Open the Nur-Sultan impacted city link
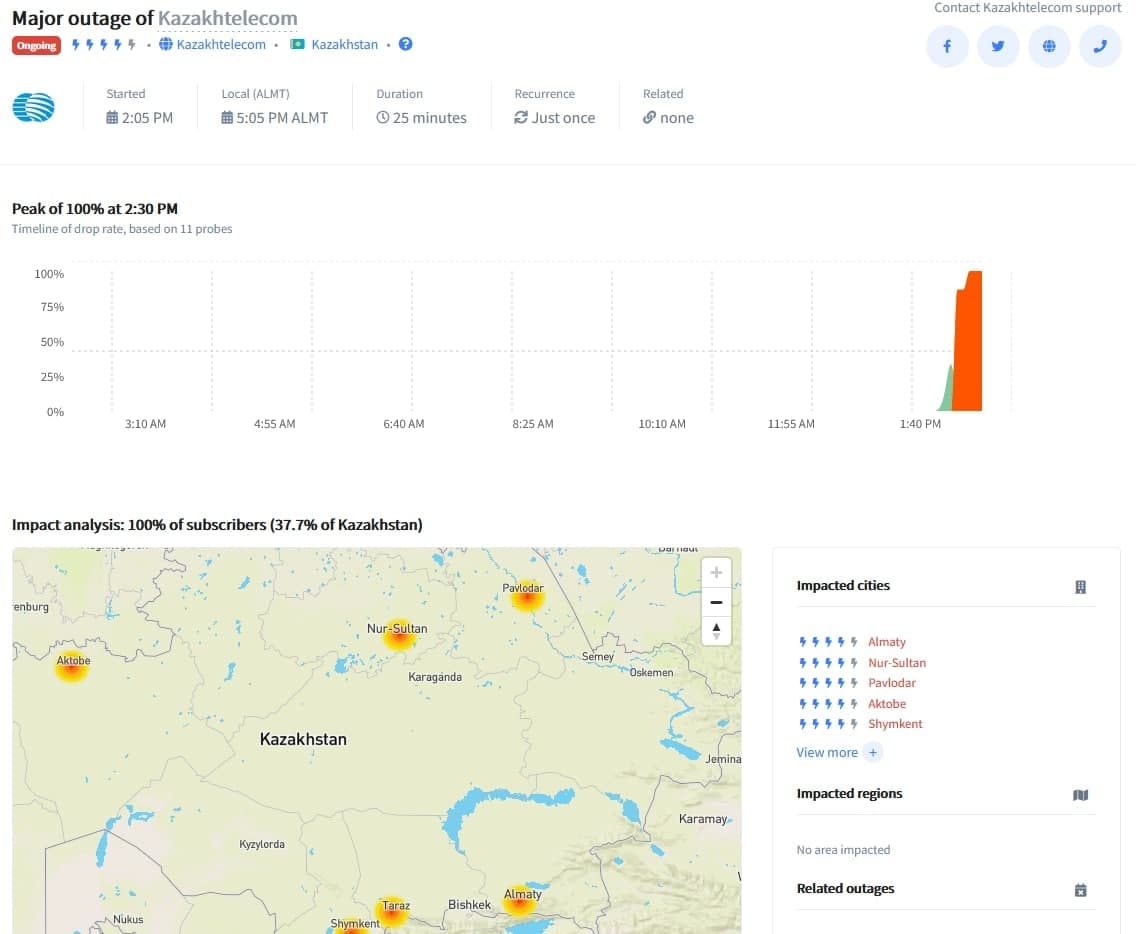 click(x=897, y=663)
